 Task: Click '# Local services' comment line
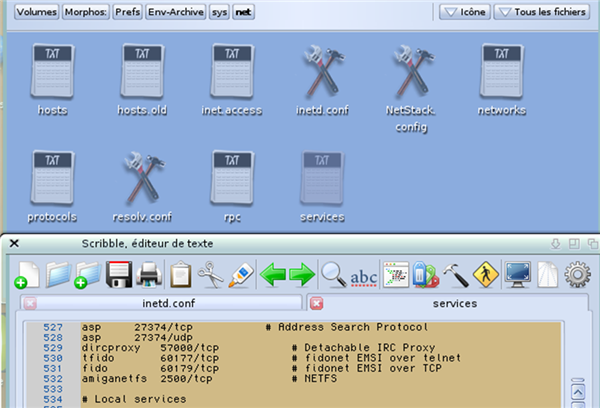[x=134, y=399]
